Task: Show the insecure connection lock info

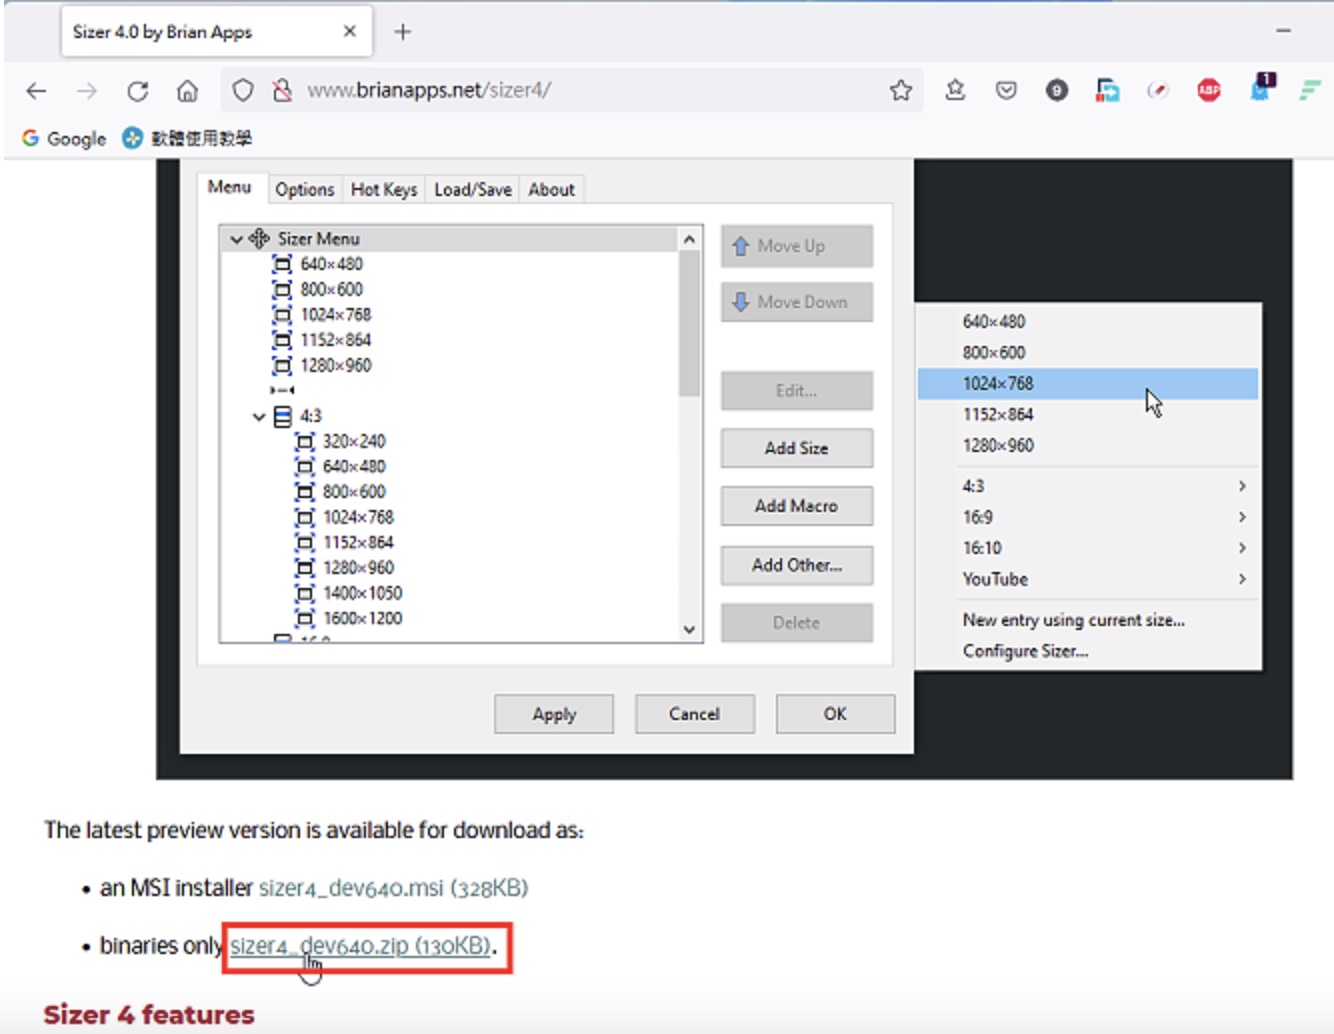Action: point(283,91)
